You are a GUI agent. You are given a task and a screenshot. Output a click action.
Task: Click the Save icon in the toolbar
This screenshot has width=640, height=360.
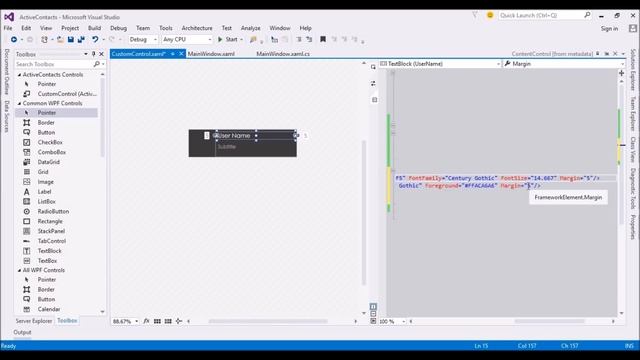(x=71, y=40)
